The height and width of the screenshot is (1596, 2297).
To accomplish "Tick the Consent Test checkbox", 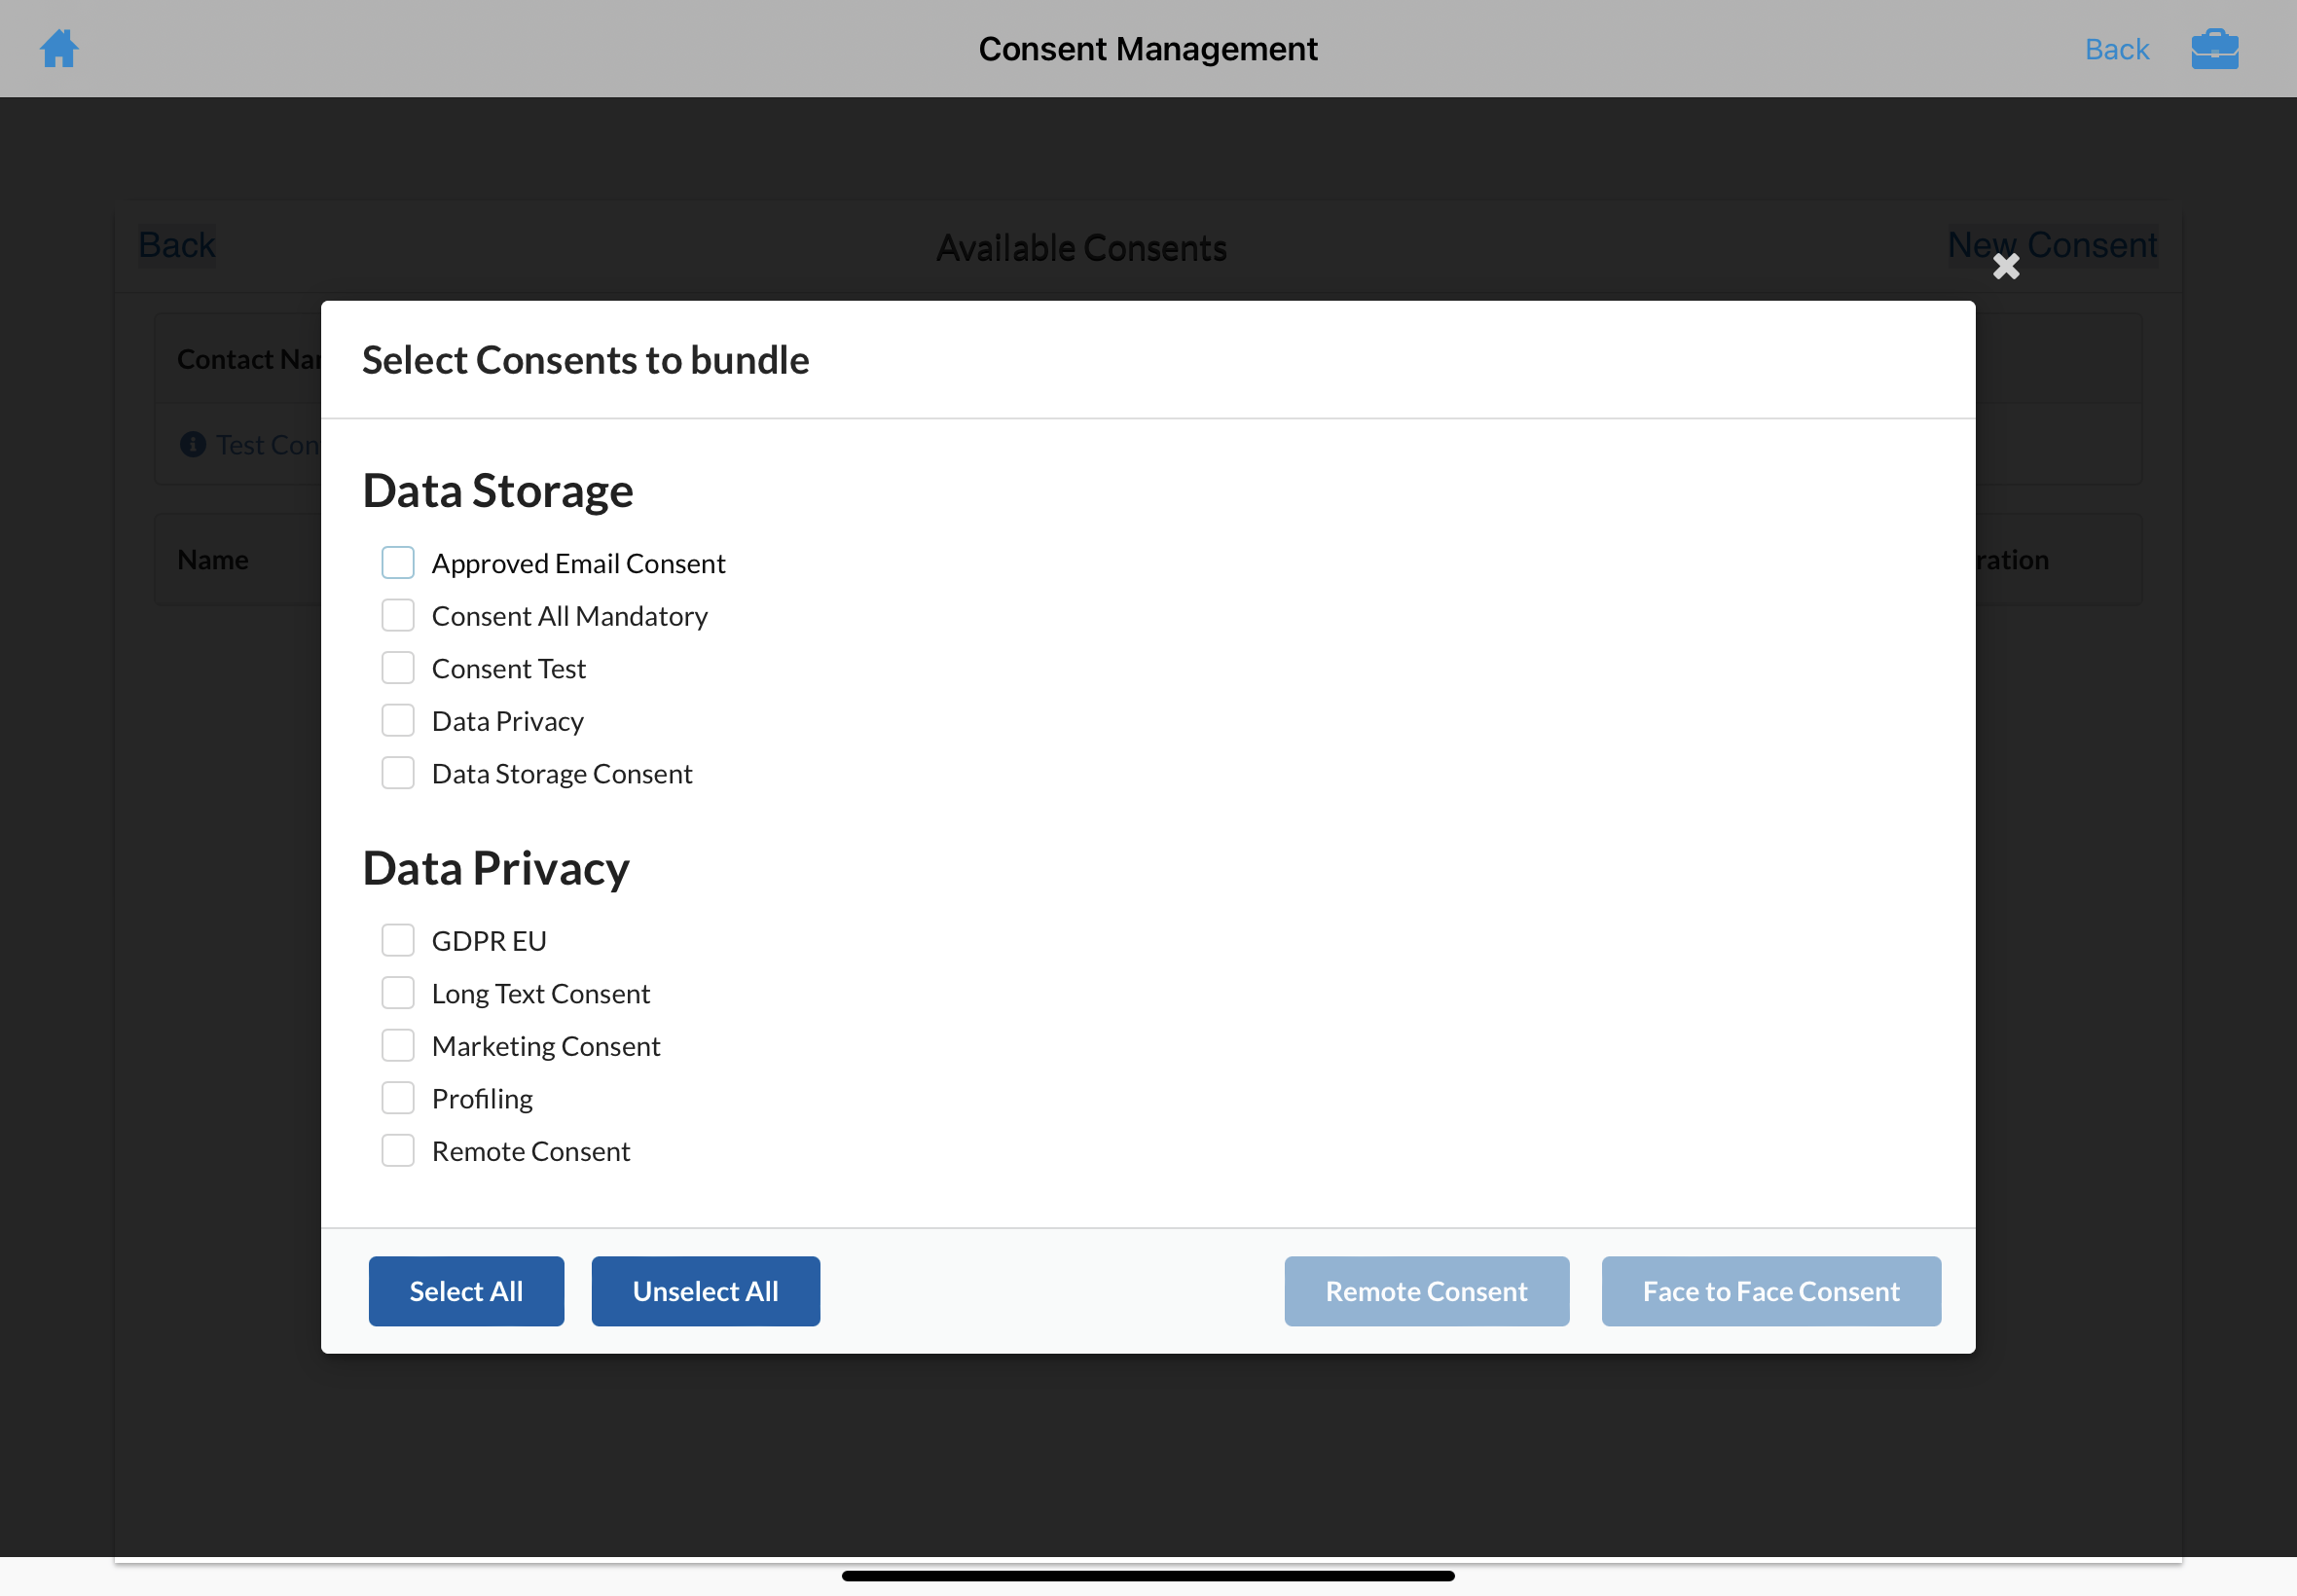I will pos(398,668).
